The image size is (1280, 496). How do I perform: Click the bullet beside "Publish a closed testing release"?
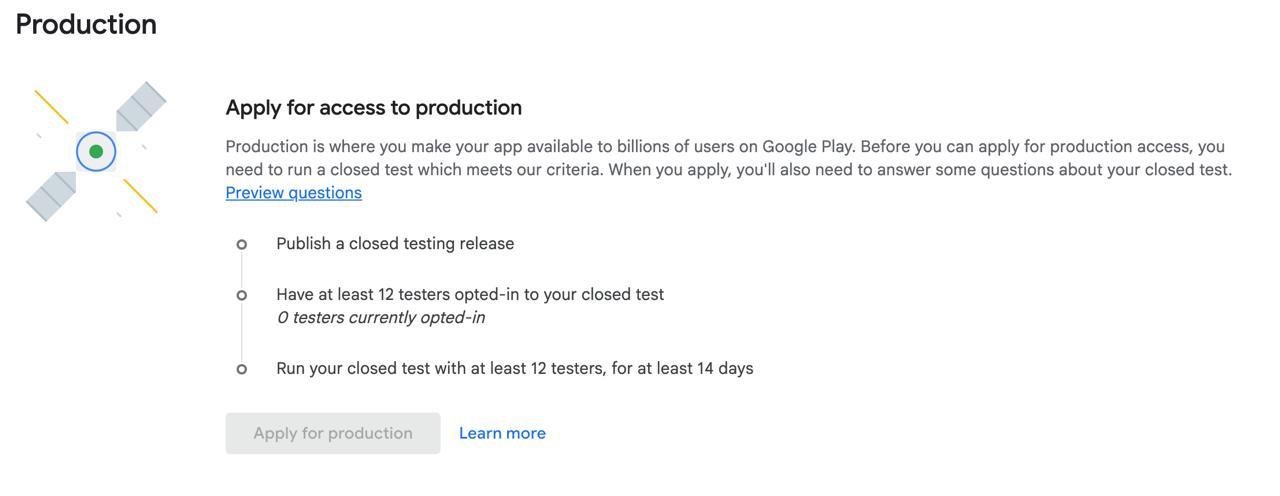242,244
